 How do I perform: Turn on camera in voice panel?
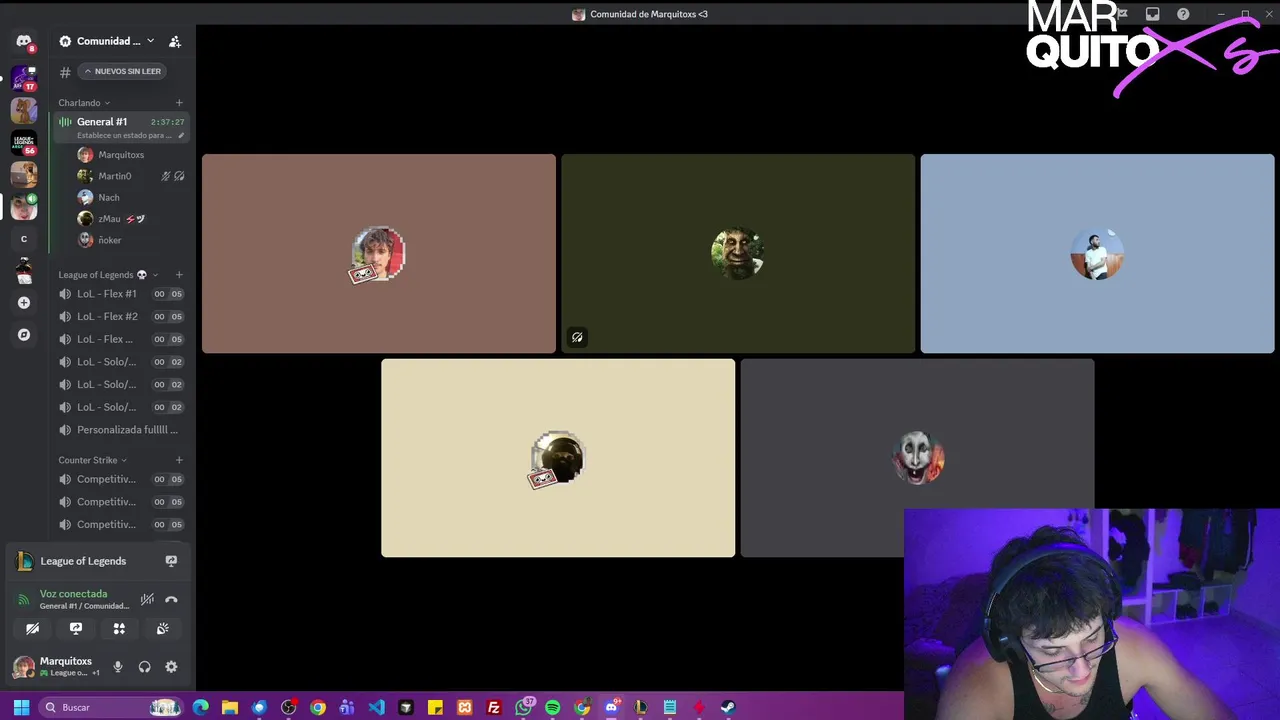pyautogui.click(x=32, y=629)
